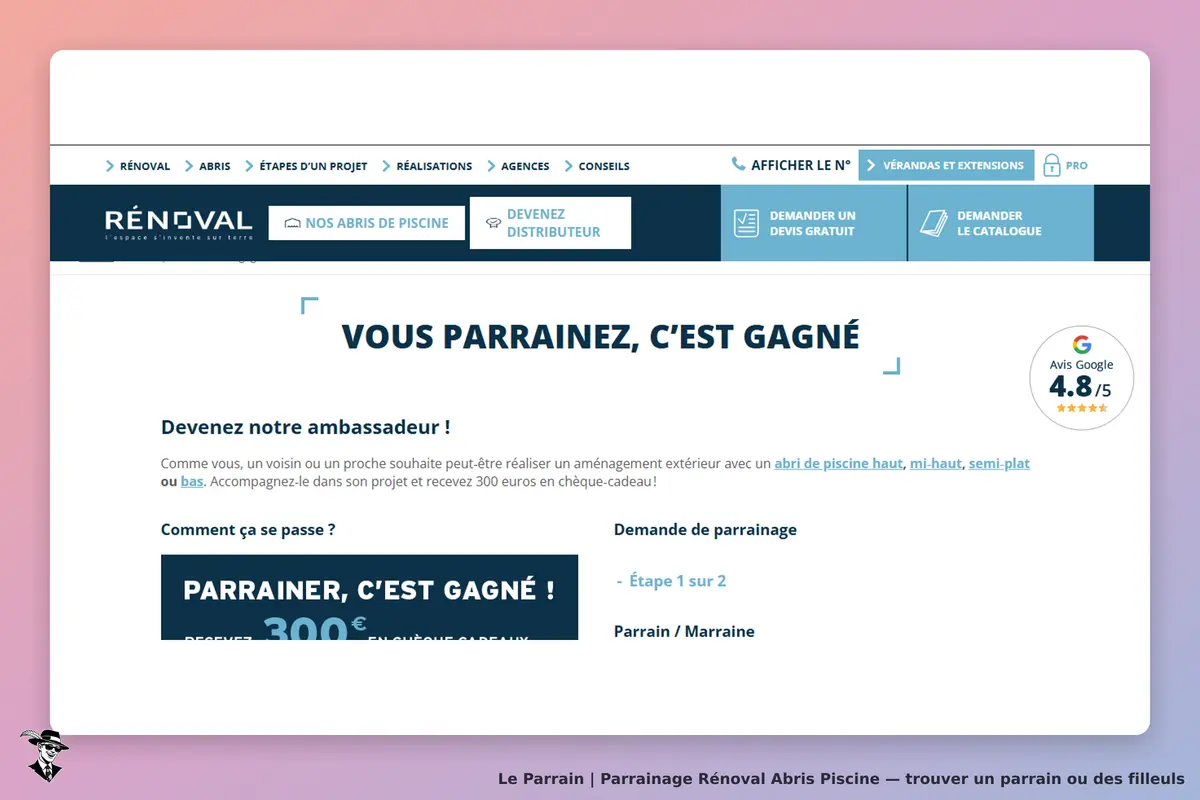Viewport: 1200px width, 800px height.
Task: Click 'Comment ça se passe ?' heading
Action: point(248,530)
